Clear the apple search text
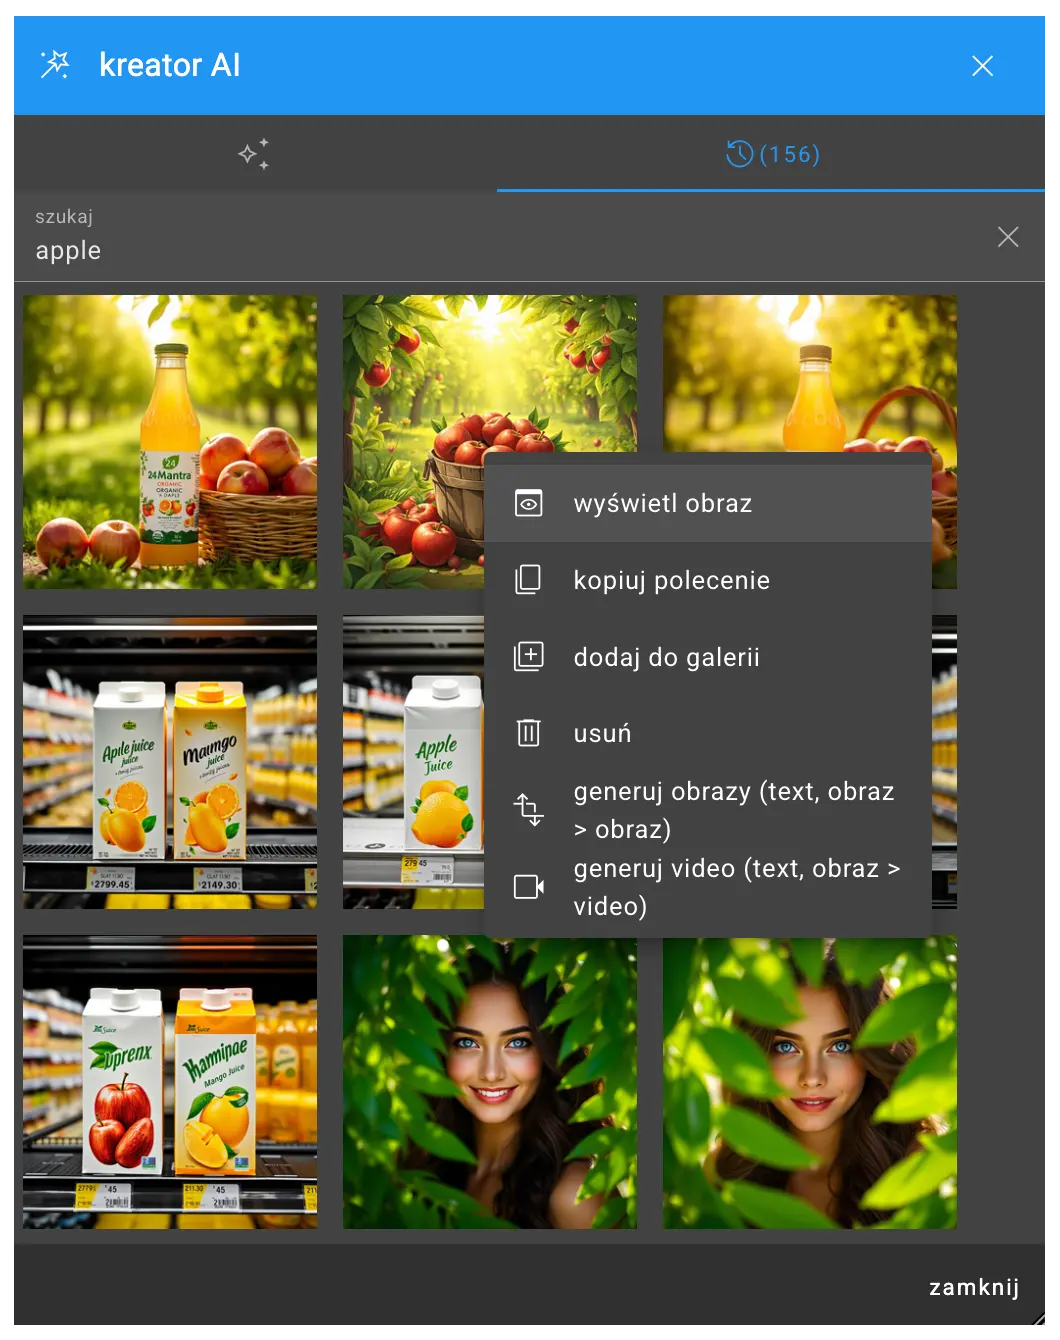This screenshot has height=1340, width=1060. [x=1007, y=237]
